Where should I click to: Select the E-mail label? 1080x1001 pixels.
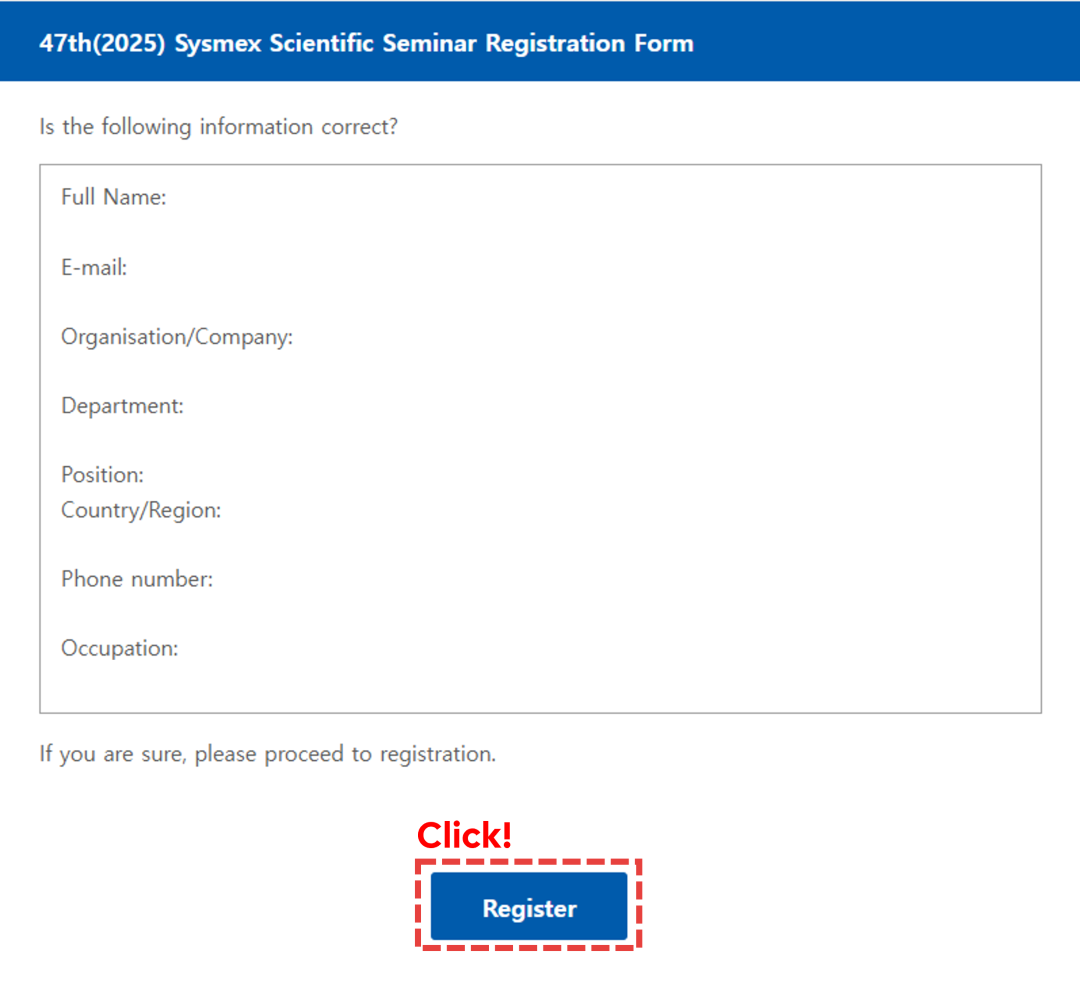click(94, 267)
